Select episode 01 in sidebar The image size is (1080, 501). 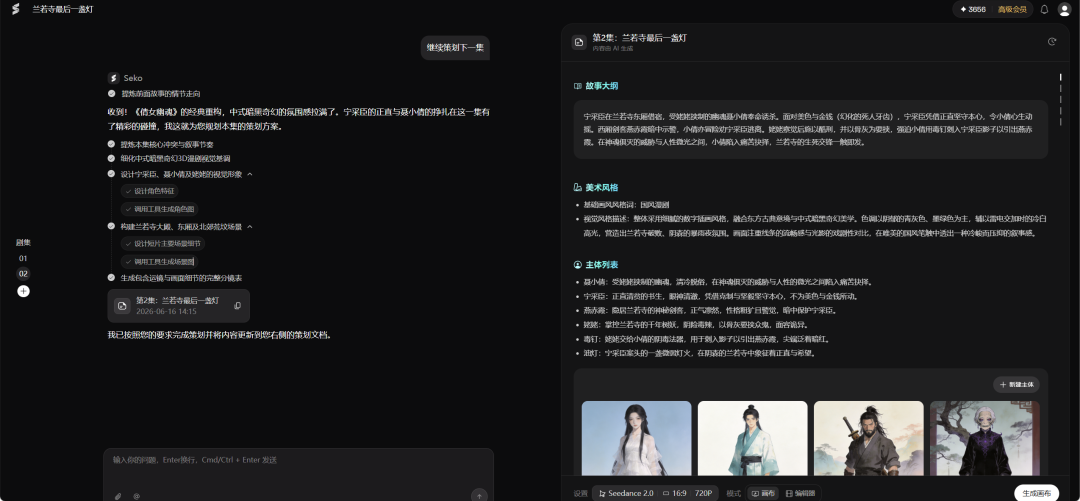click(x=23, y=258)
